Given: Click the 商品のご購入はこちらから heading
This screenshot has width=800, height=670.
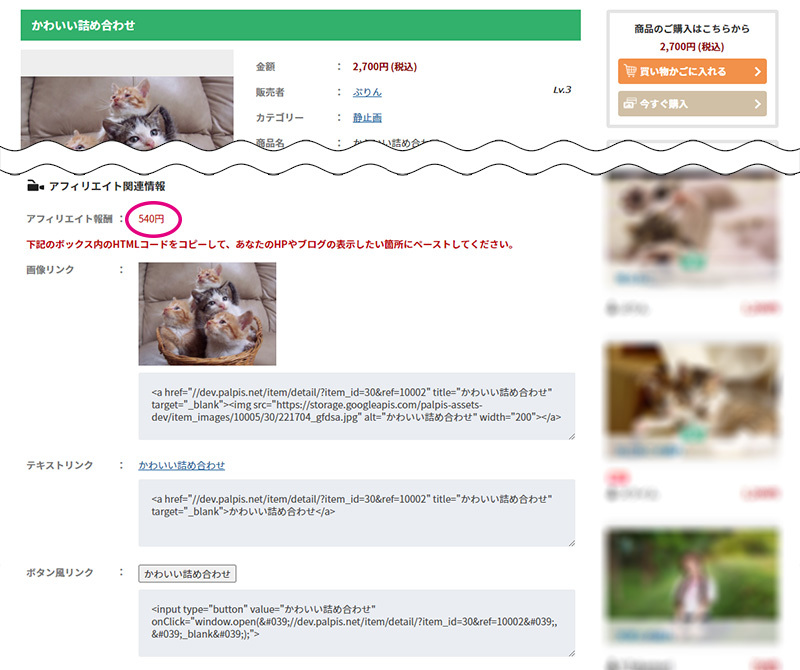Looking at the screenshot, I should [692, 29].
